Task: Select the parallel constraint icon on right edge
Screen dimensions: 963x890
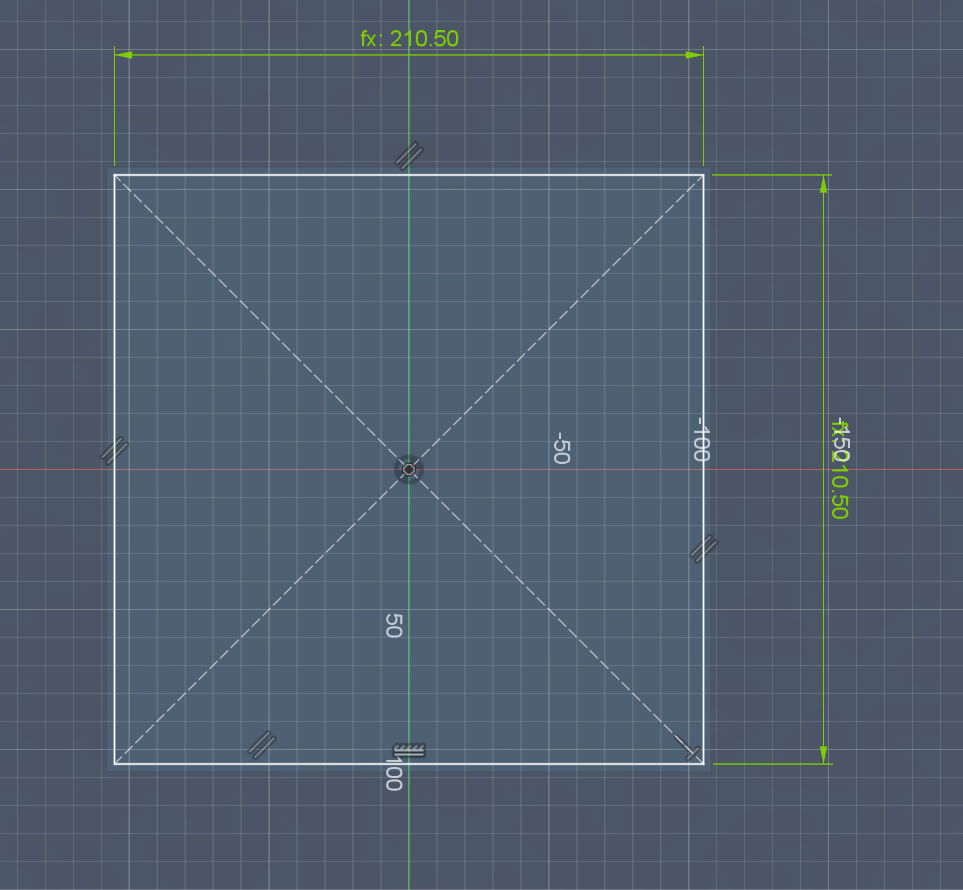Action: (x=704, y=548)
